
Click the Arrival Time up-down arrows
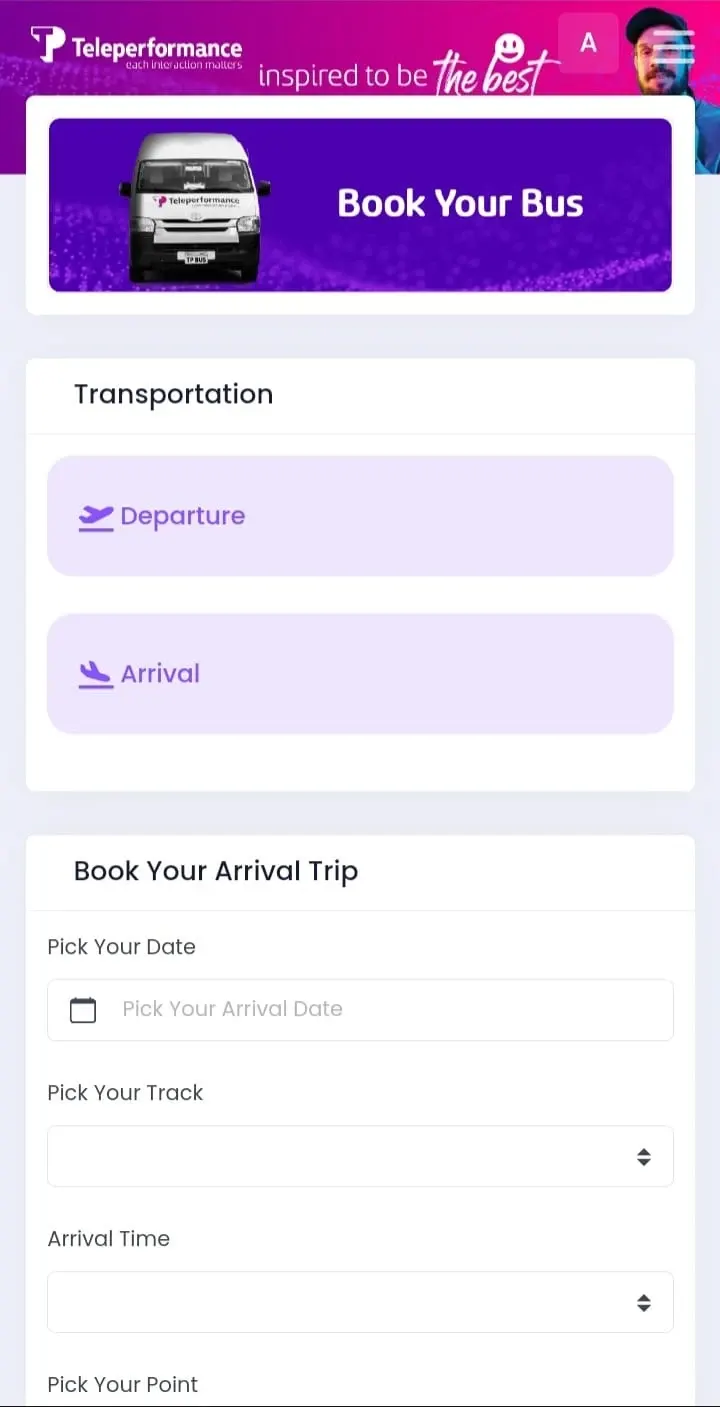tap(644, 1302)
